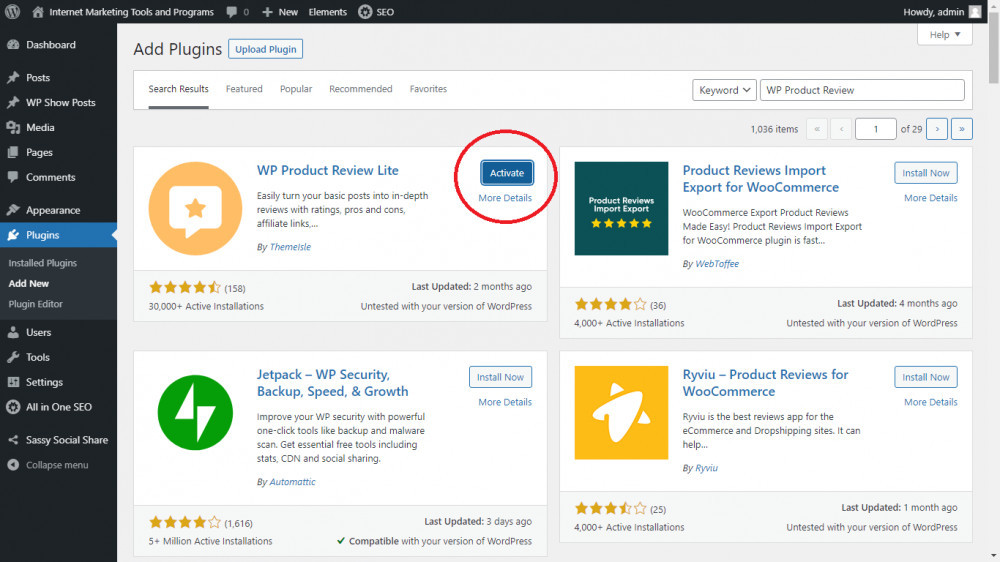Open the WP Product Review Lite title link
This screenshot has height=562, width=1000.
(328, 170)
